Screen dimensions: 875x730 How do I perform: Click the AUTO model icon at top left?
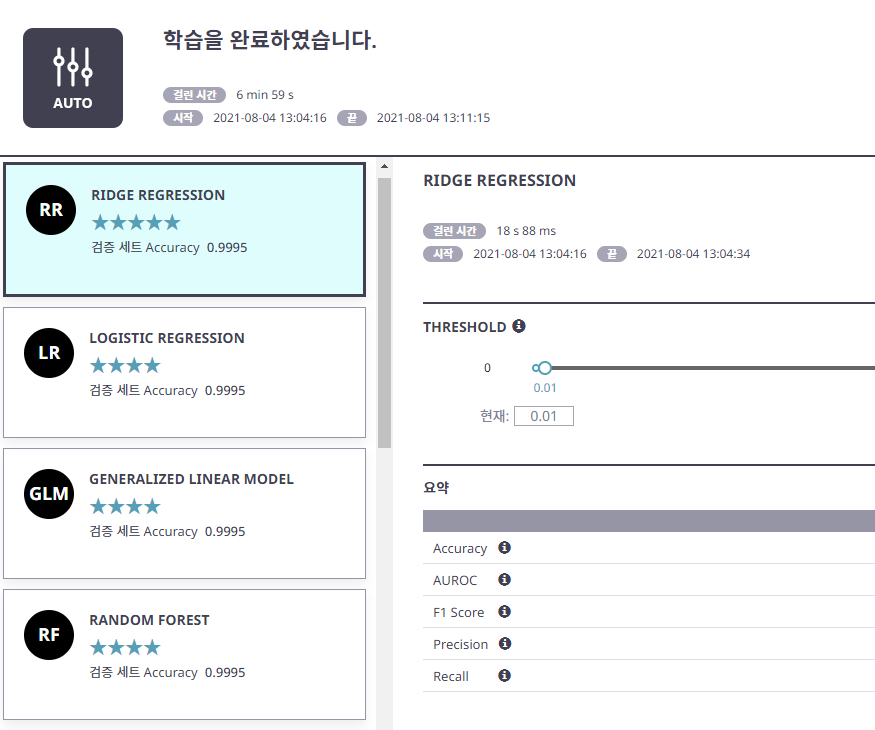tap(72, 77)
